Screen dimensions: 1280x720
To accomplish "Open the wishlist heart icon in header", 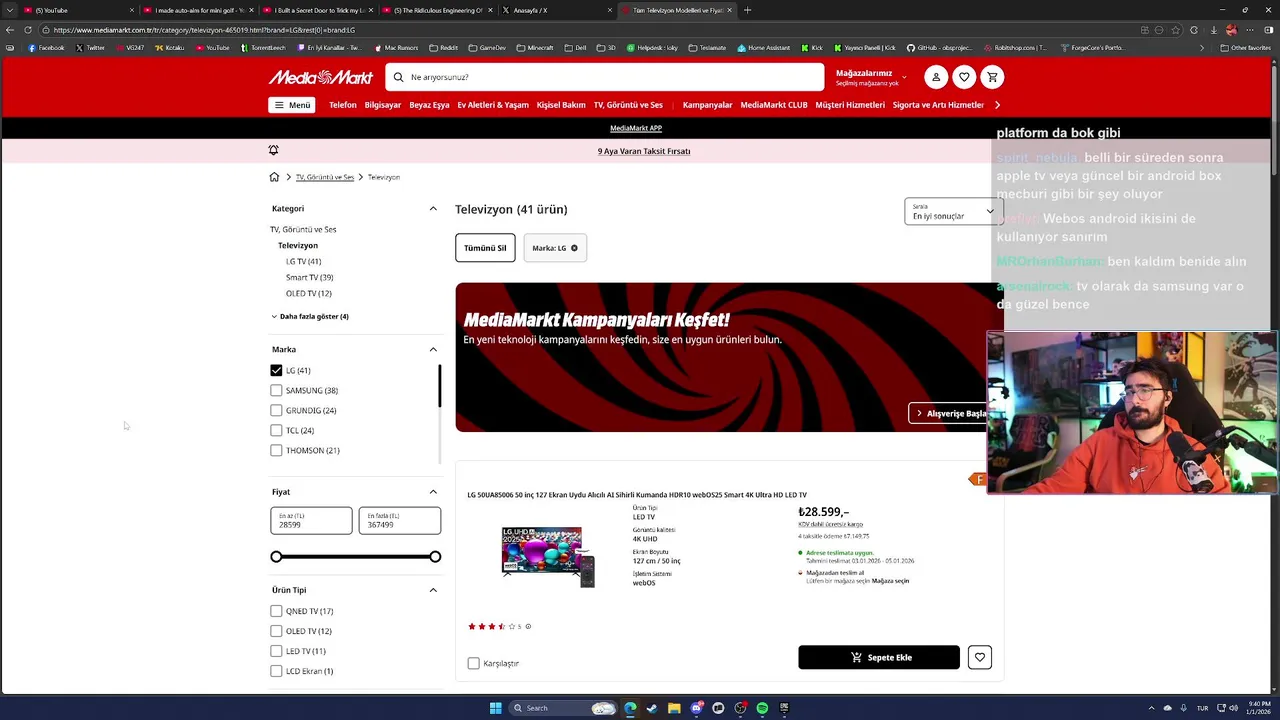I will [x=964, y=77].
